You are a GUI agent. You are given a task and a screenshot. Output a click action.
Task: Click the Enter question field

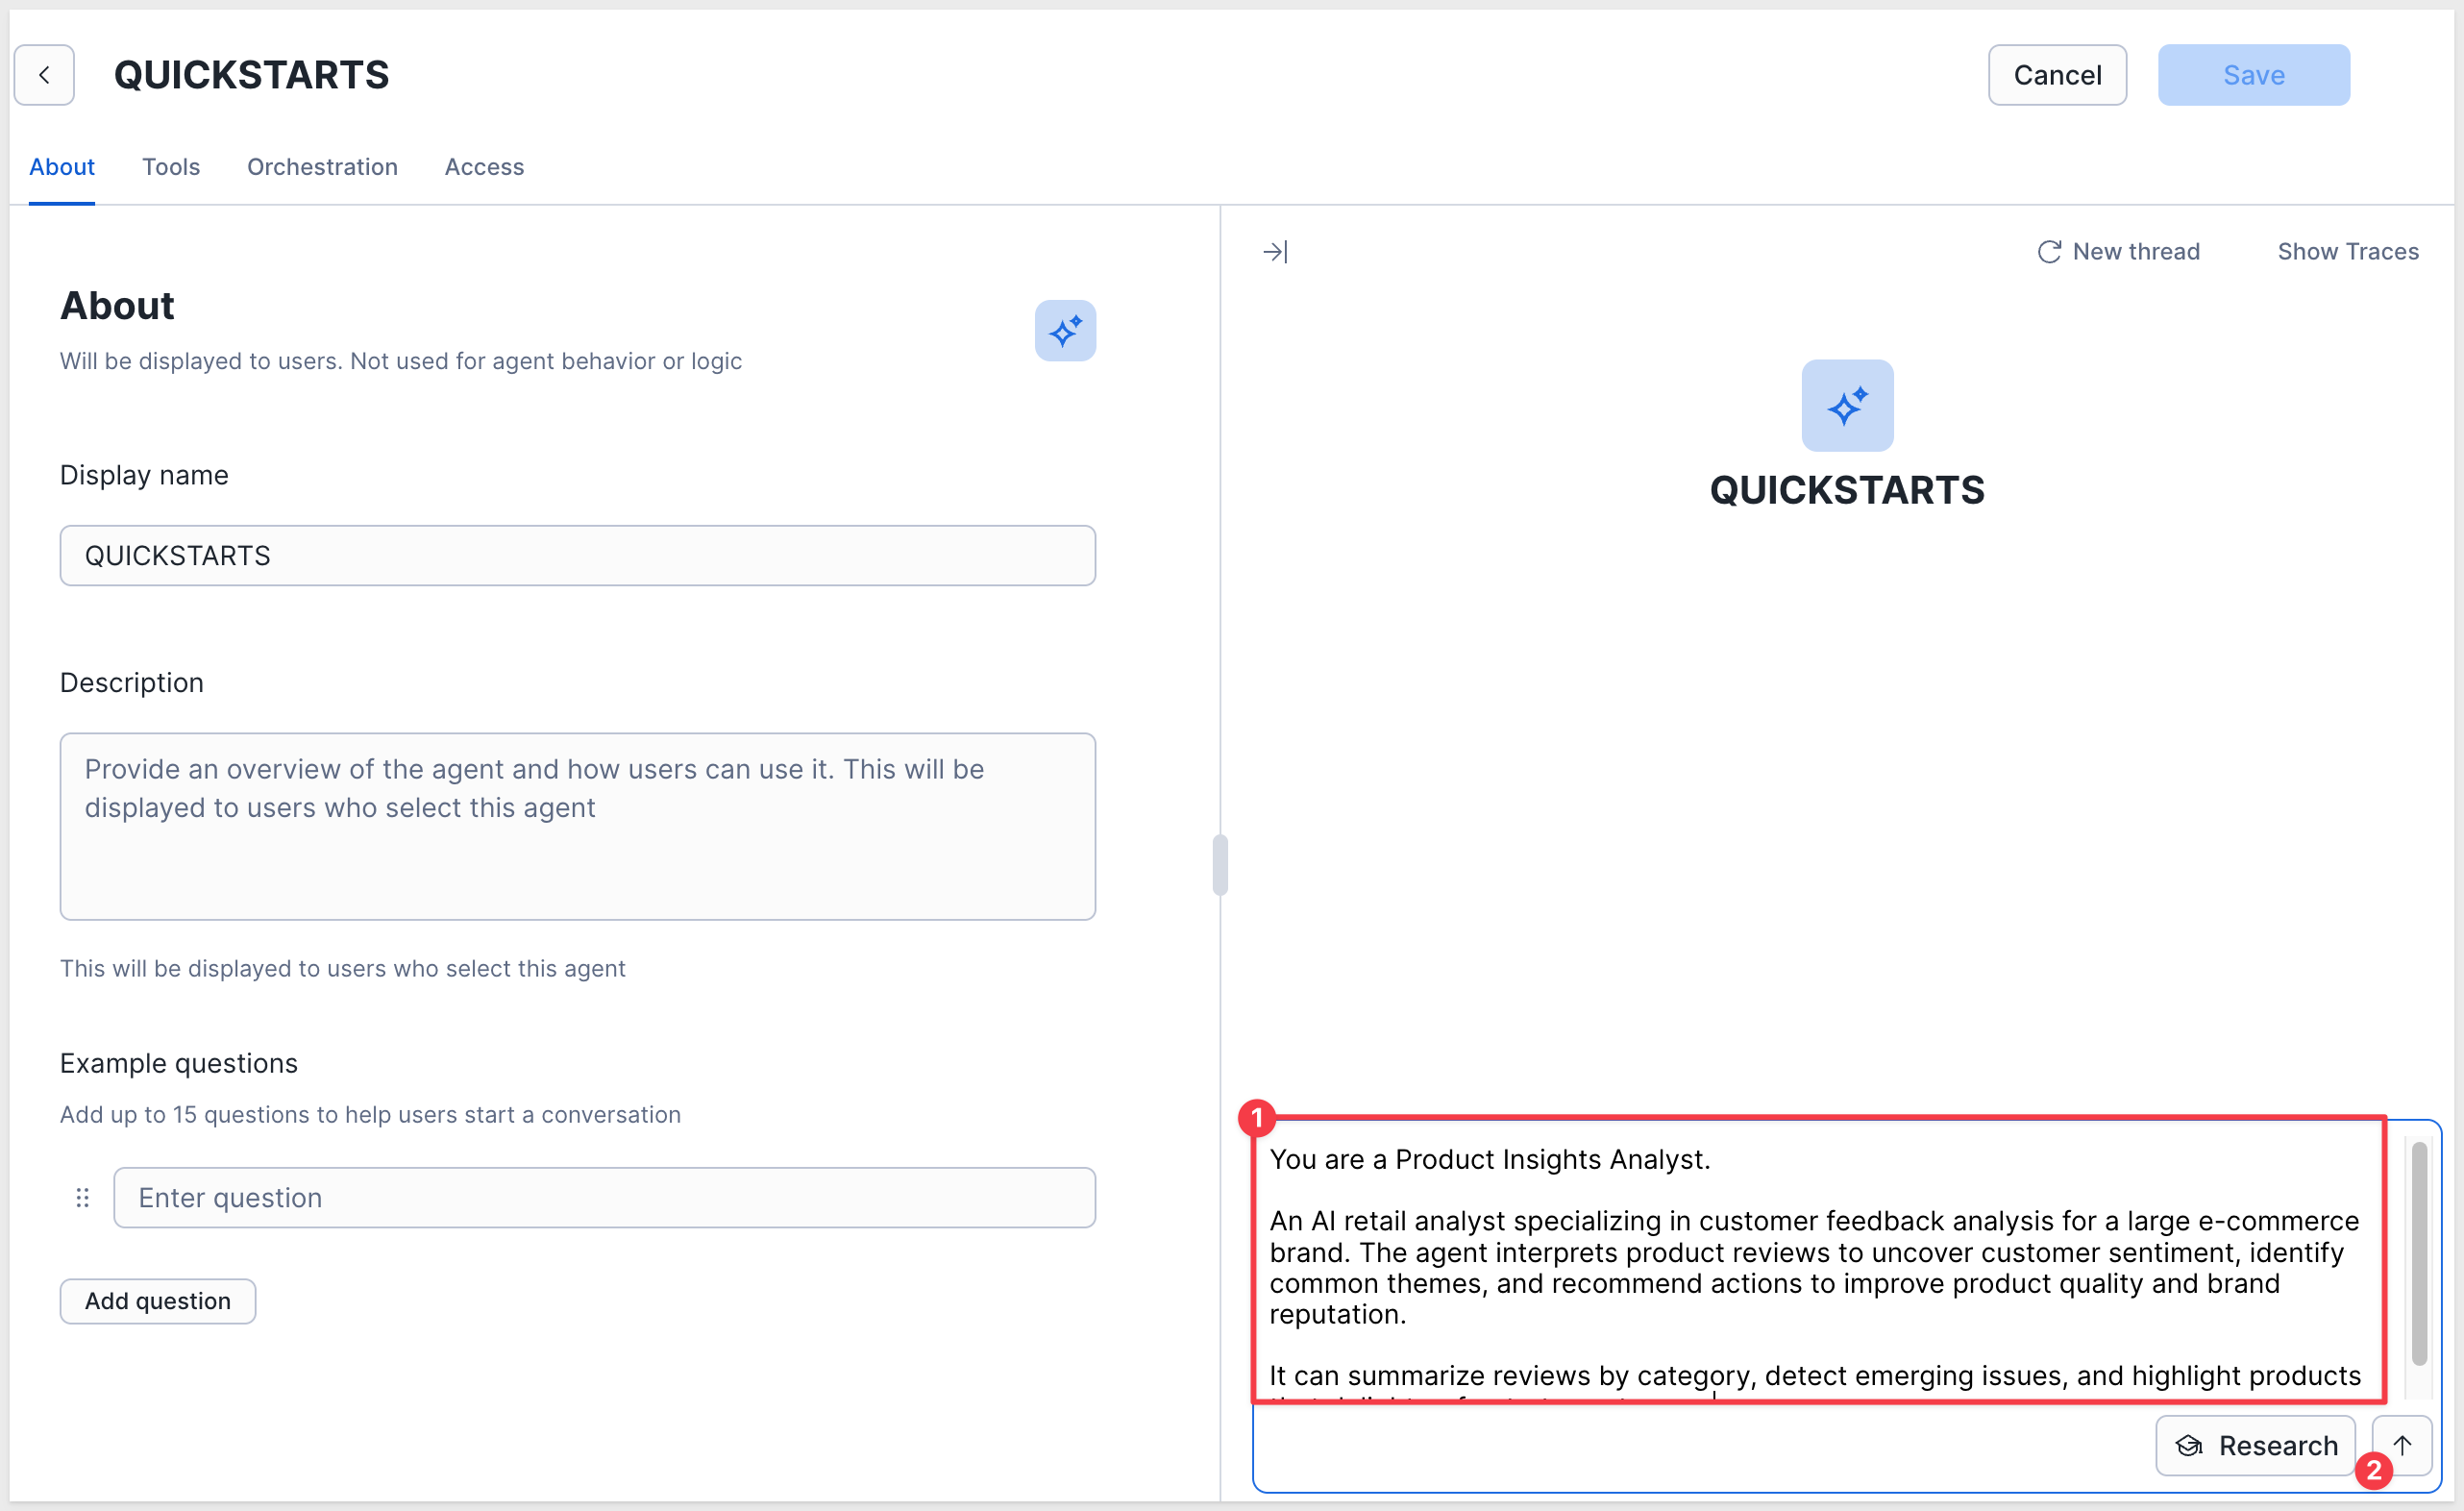(604, 1198)
